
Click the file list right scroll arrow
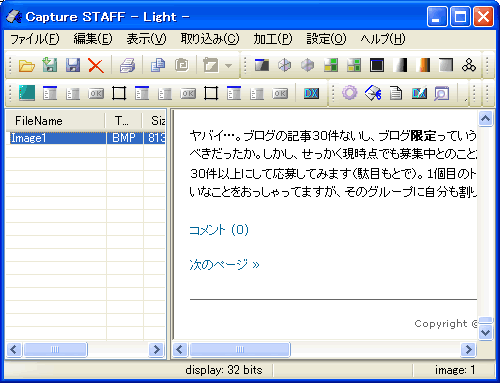[156, 350]
